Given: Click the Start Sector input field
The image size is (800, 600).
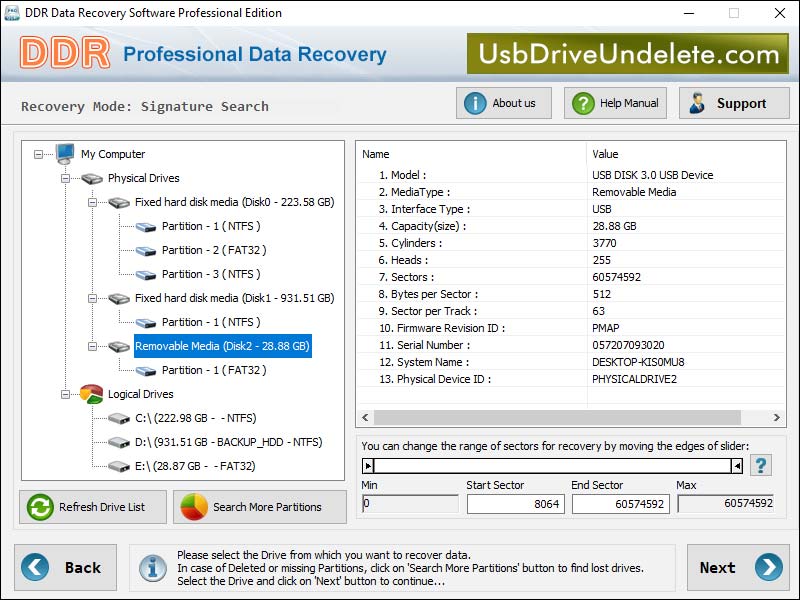Looking at the screenshot, I should pyautogui.click(x=515, y=504).
